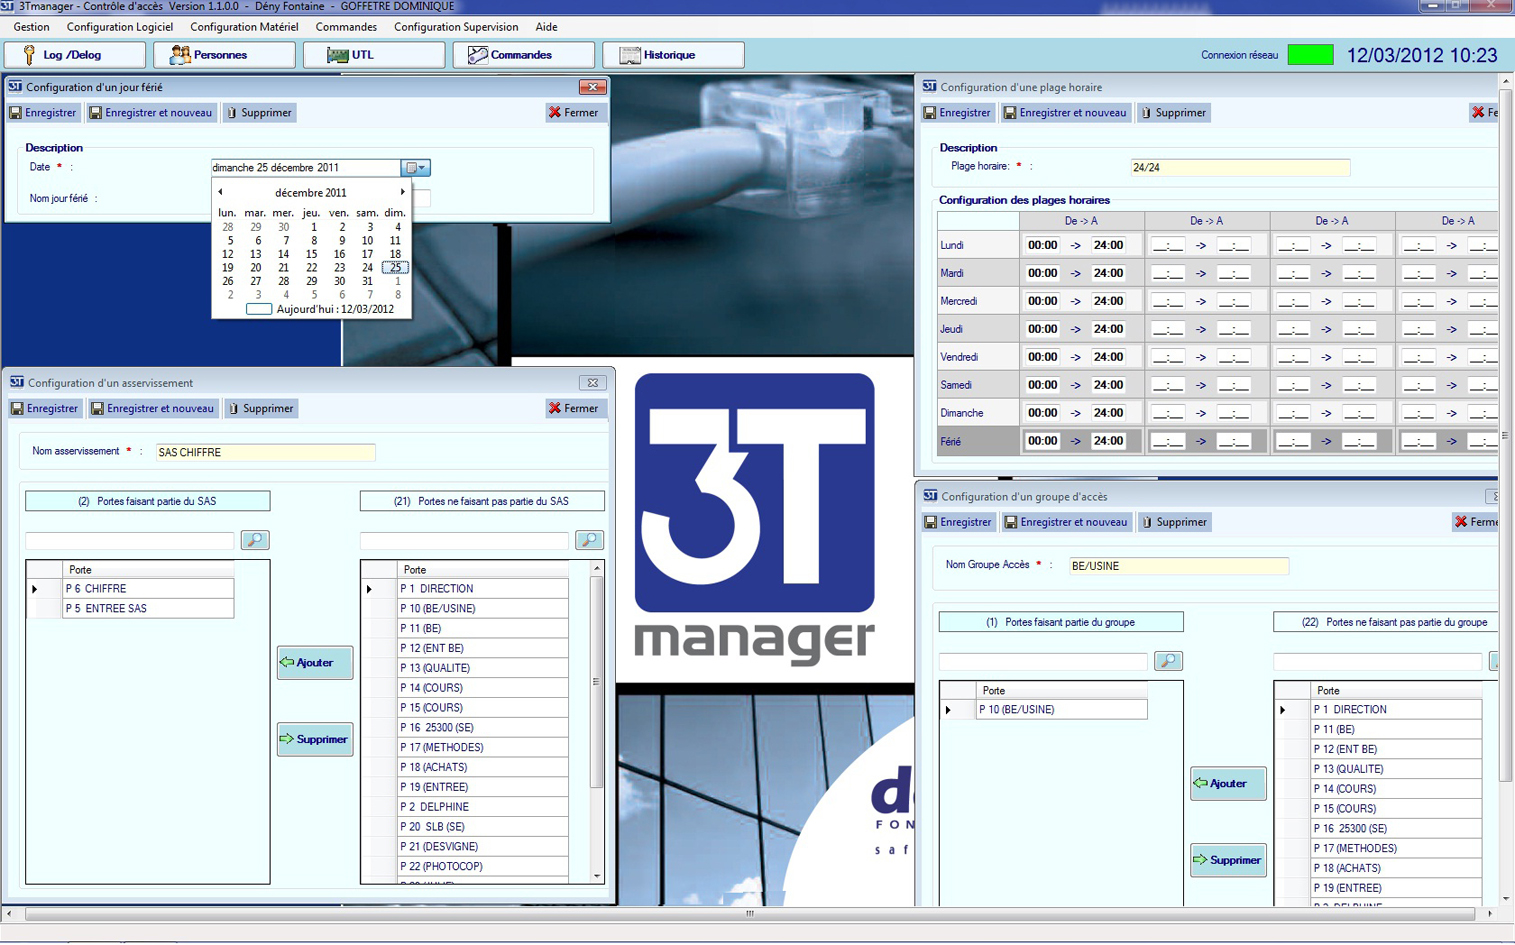Open the Personnes toolbar button
Viewport: 1515px width, 945px height.
click(x=224, y=55)
